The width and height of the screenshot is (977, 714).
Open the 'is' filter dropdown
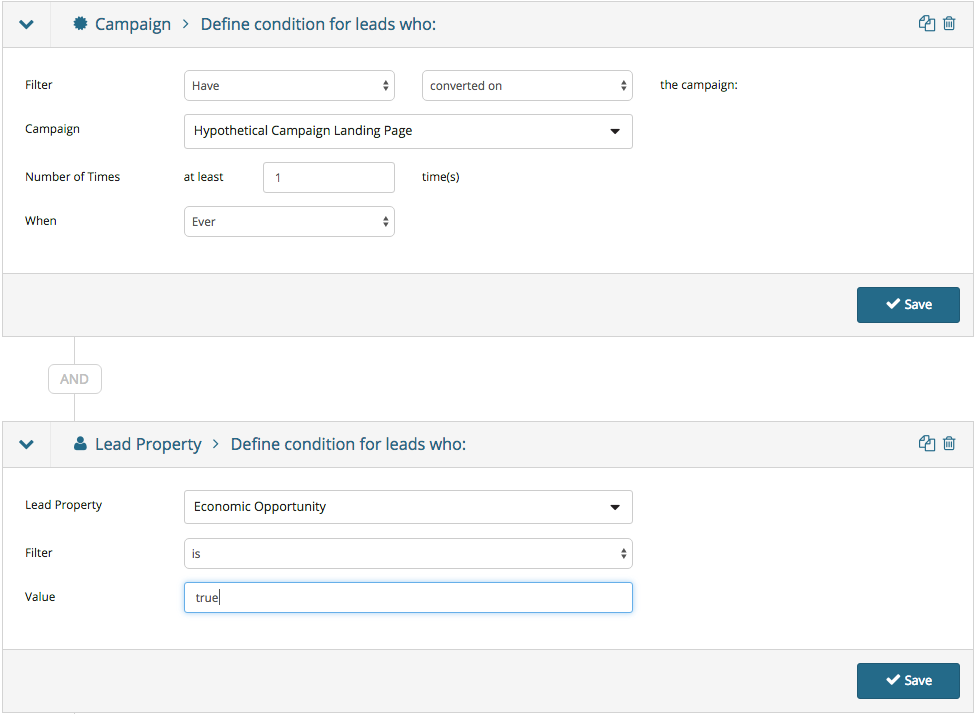pos(408,553)
